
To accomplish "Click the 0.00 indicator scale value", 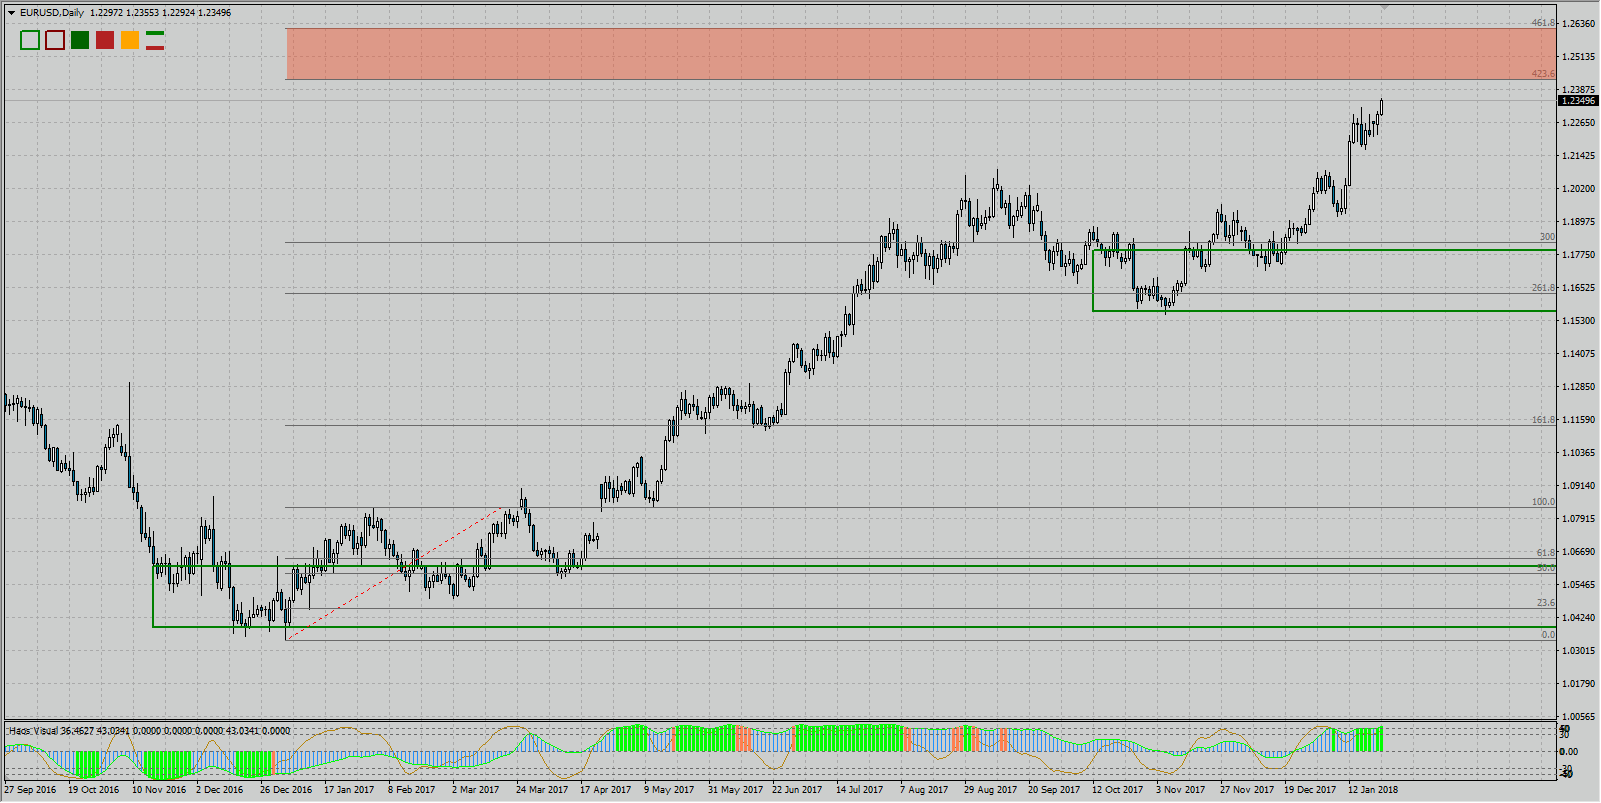I will pos(1569,751).
